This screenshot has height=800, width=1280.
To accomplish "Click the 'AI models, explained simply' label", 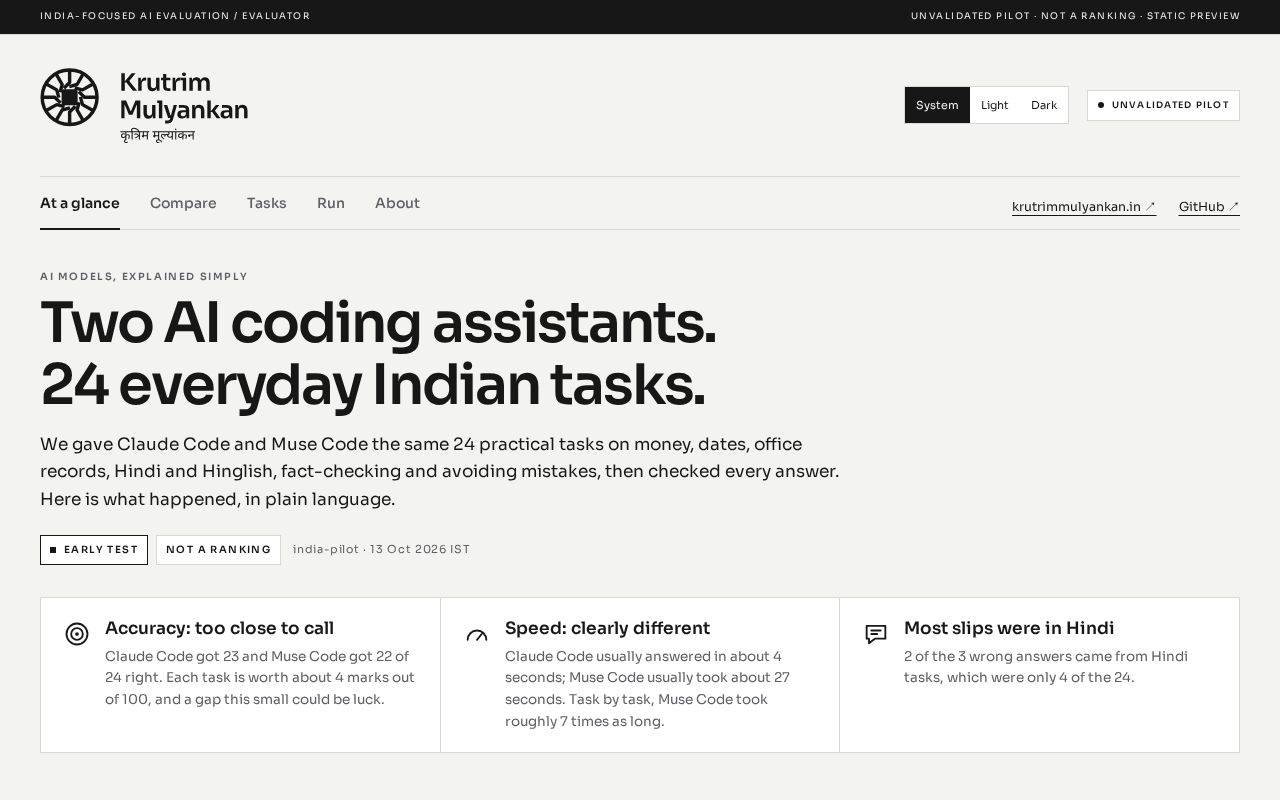I will pos(144,277).
